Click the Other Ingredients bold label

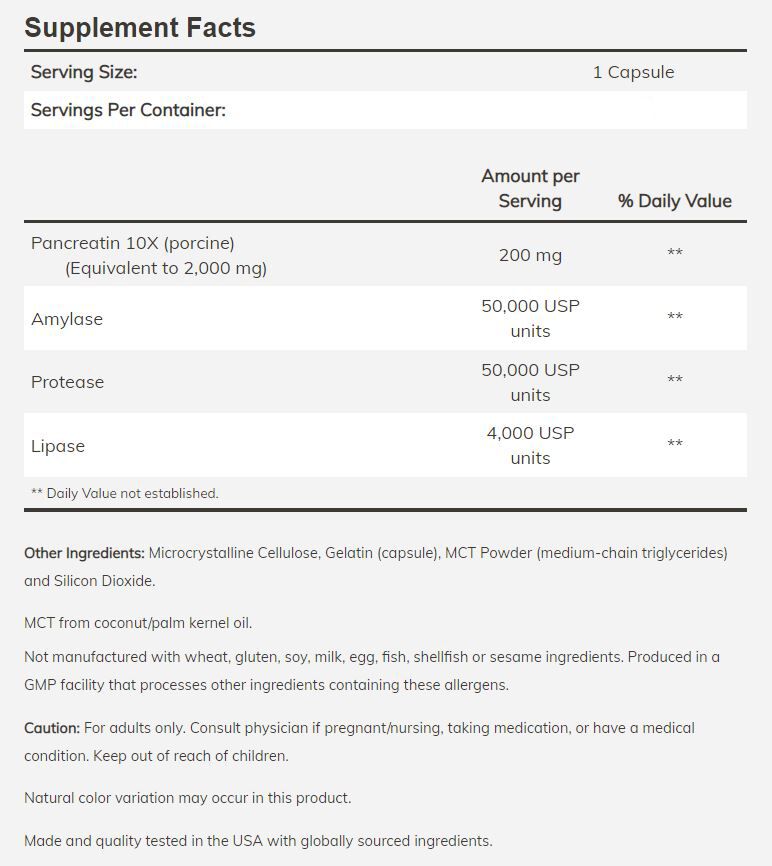tap(84, 553)
